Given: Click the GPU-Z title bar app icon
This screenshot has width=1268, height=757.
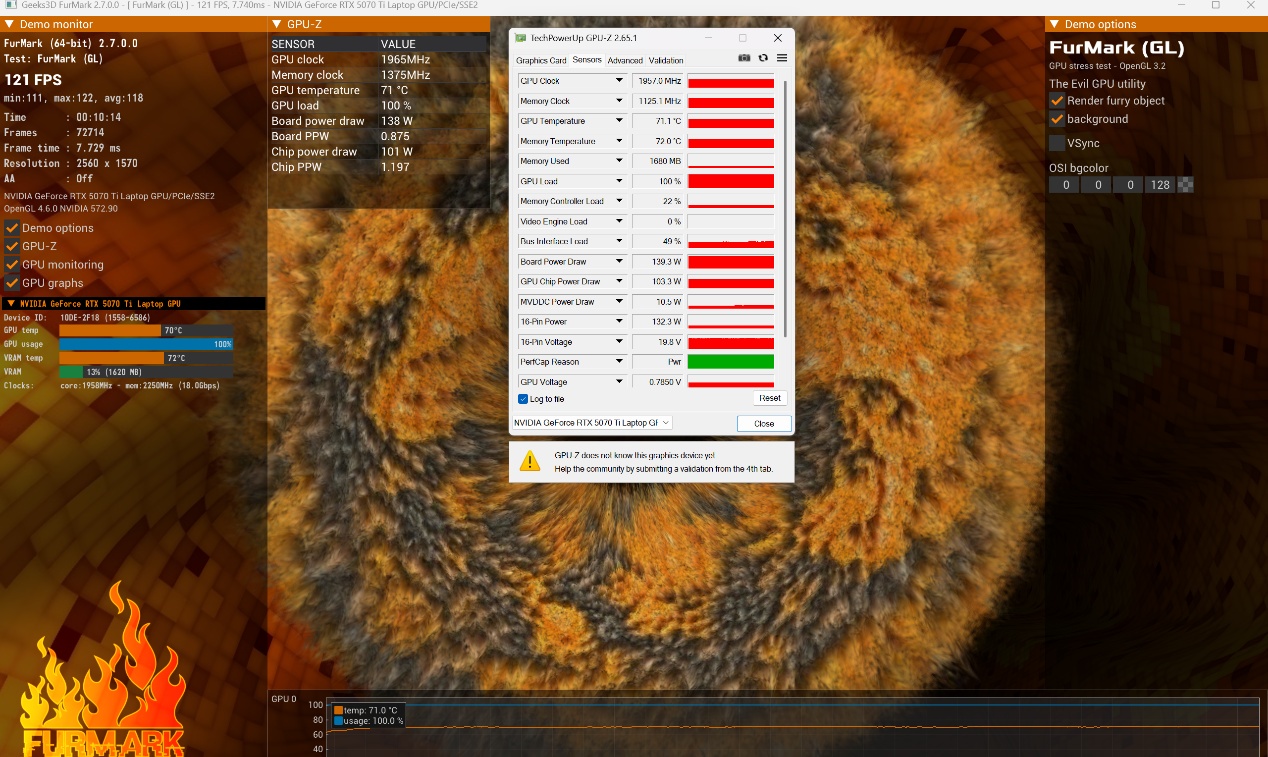Looking at the screenshot, I should [x=520, y=38].
